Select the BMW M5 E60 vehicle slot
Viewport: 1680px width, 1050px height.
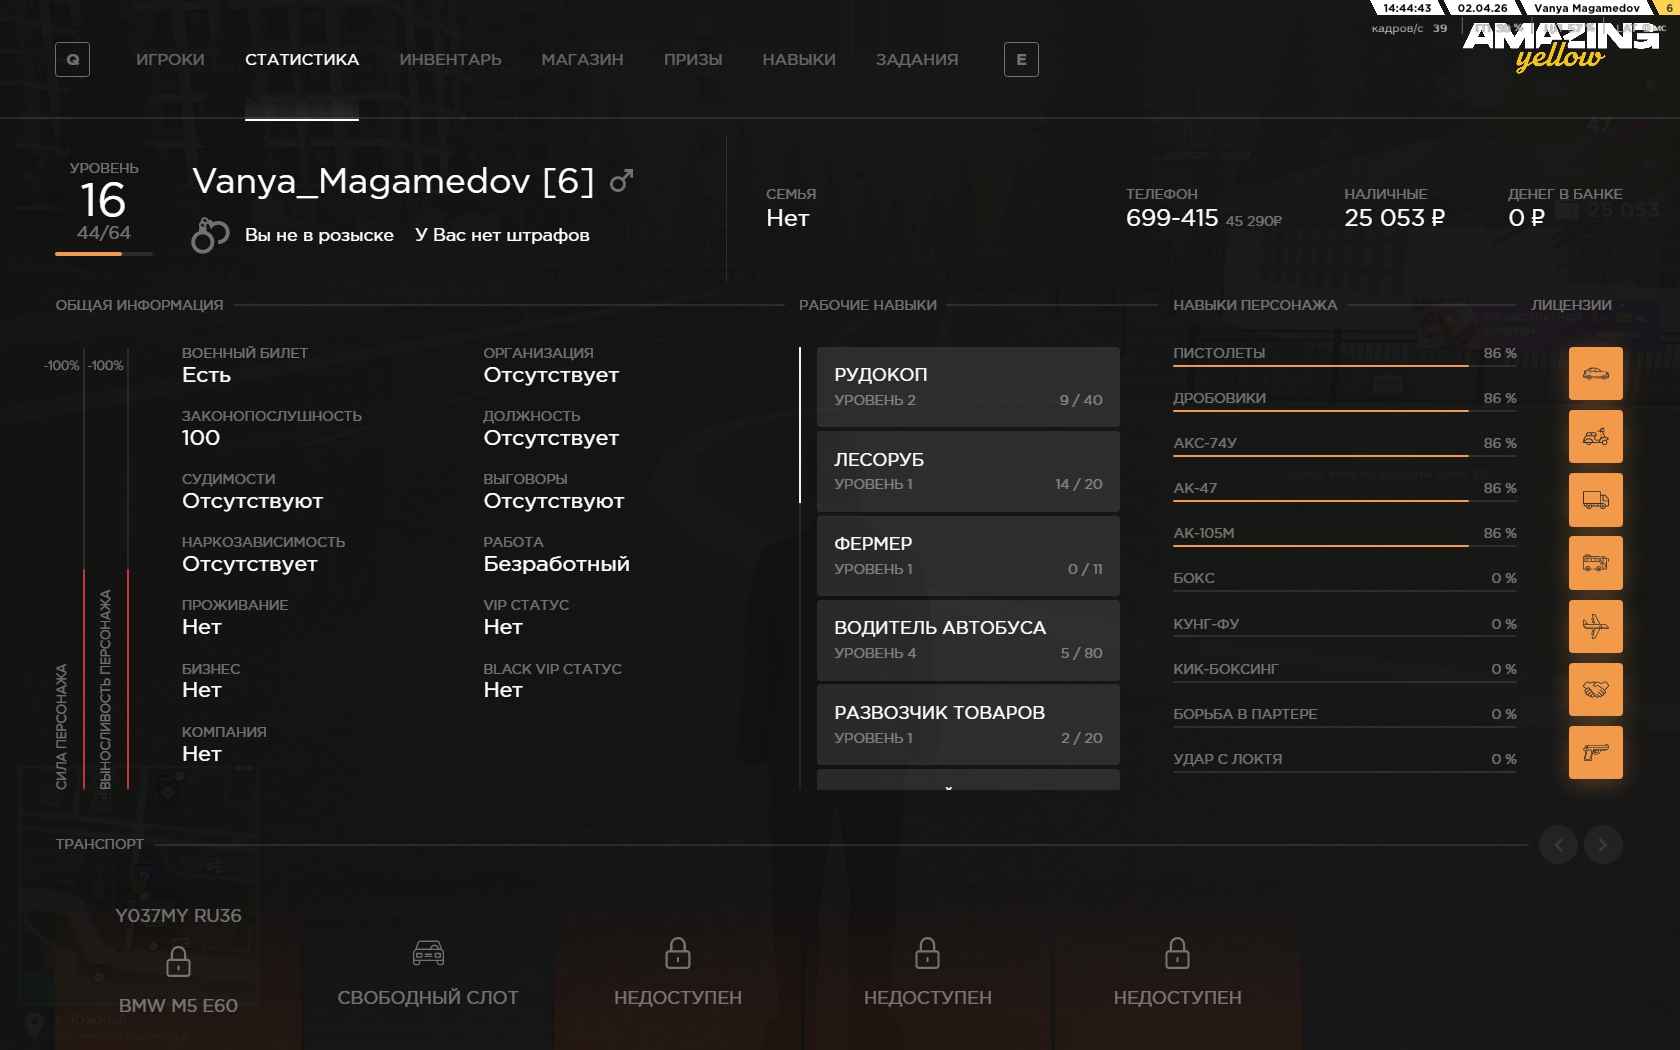tap(178, 965)
